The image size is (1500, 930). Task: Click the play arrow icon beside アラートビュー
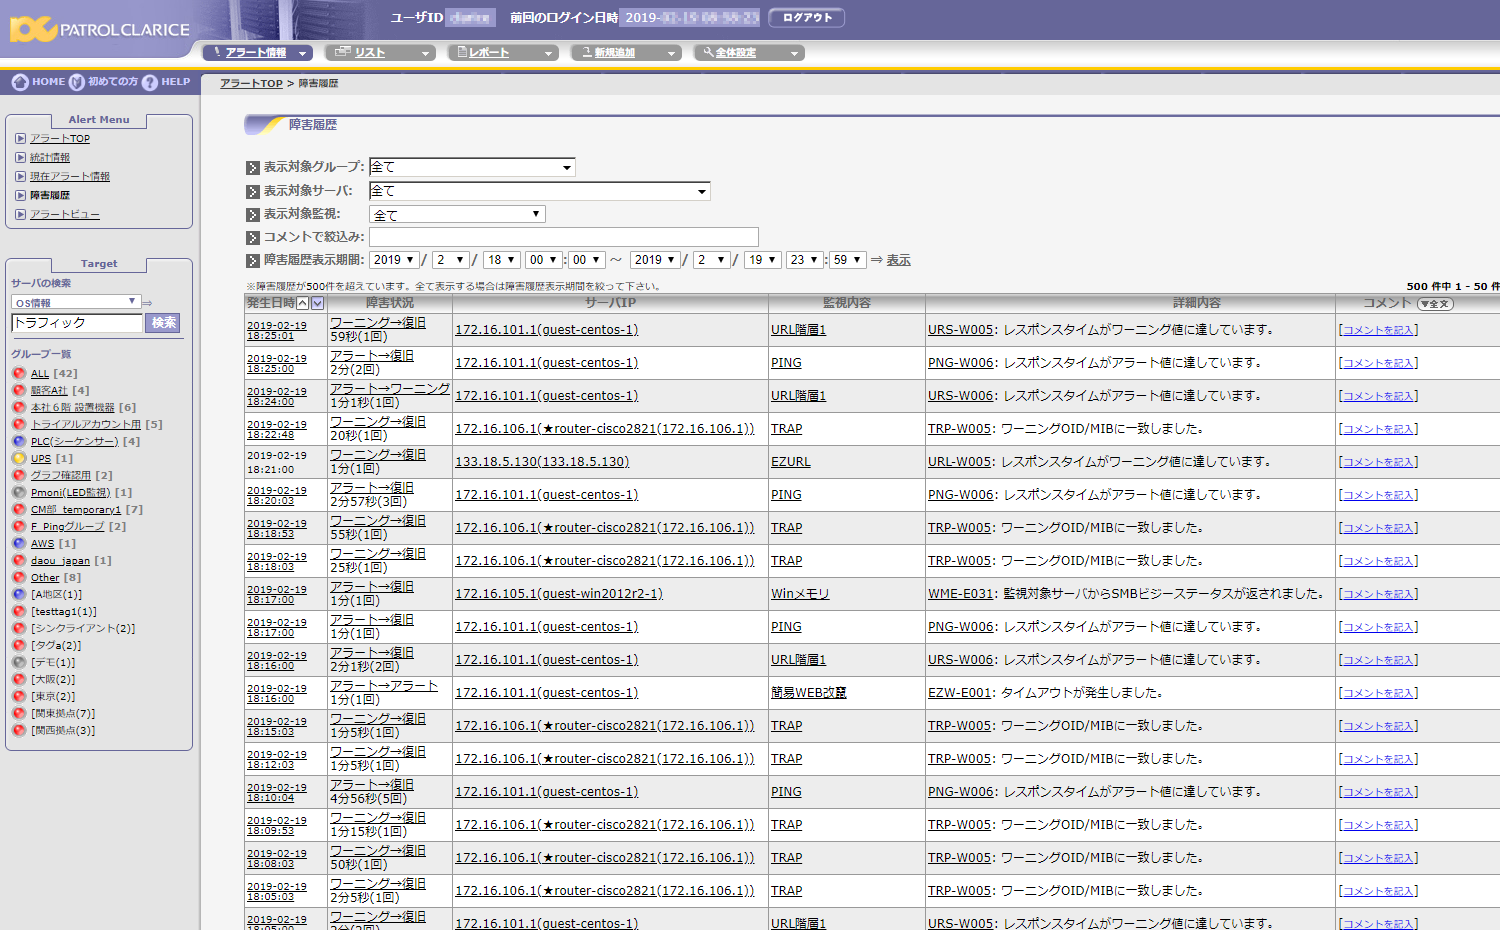[x=21, y=214]
